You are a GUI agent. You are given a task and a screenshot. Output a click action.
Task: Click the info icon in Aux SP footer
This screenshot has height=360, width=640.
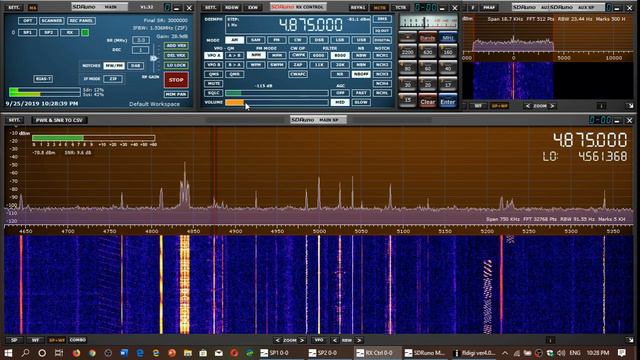click(601, 106)
